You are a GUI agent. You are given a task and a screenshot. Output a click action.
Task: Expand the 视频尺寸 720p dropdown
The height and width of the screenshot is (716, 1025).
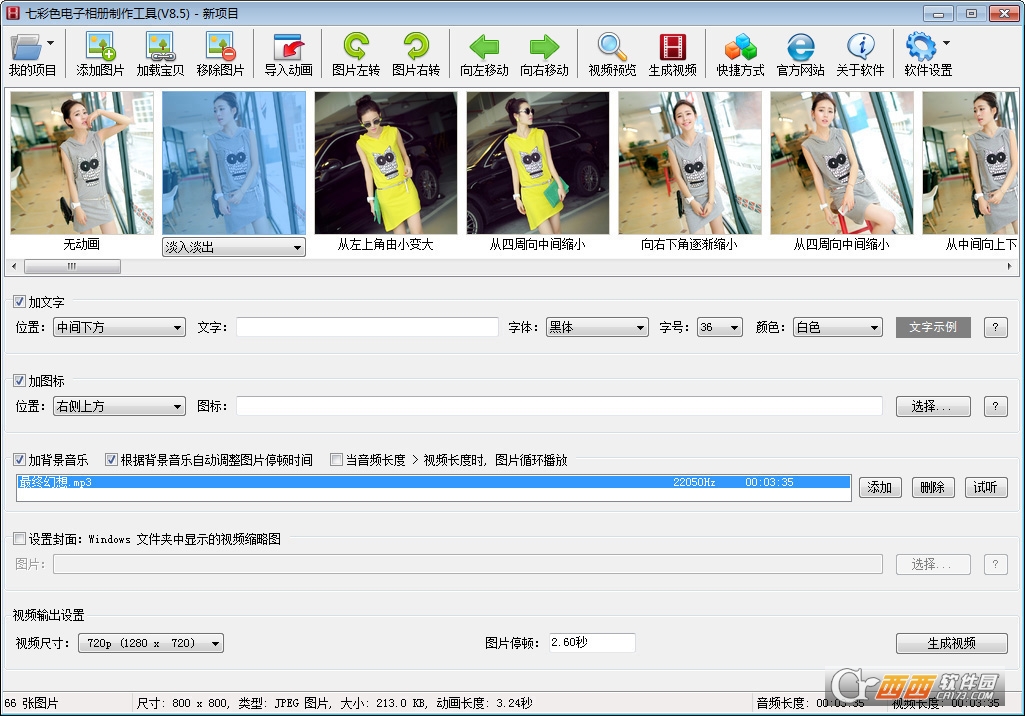click(x=151, y=643)
